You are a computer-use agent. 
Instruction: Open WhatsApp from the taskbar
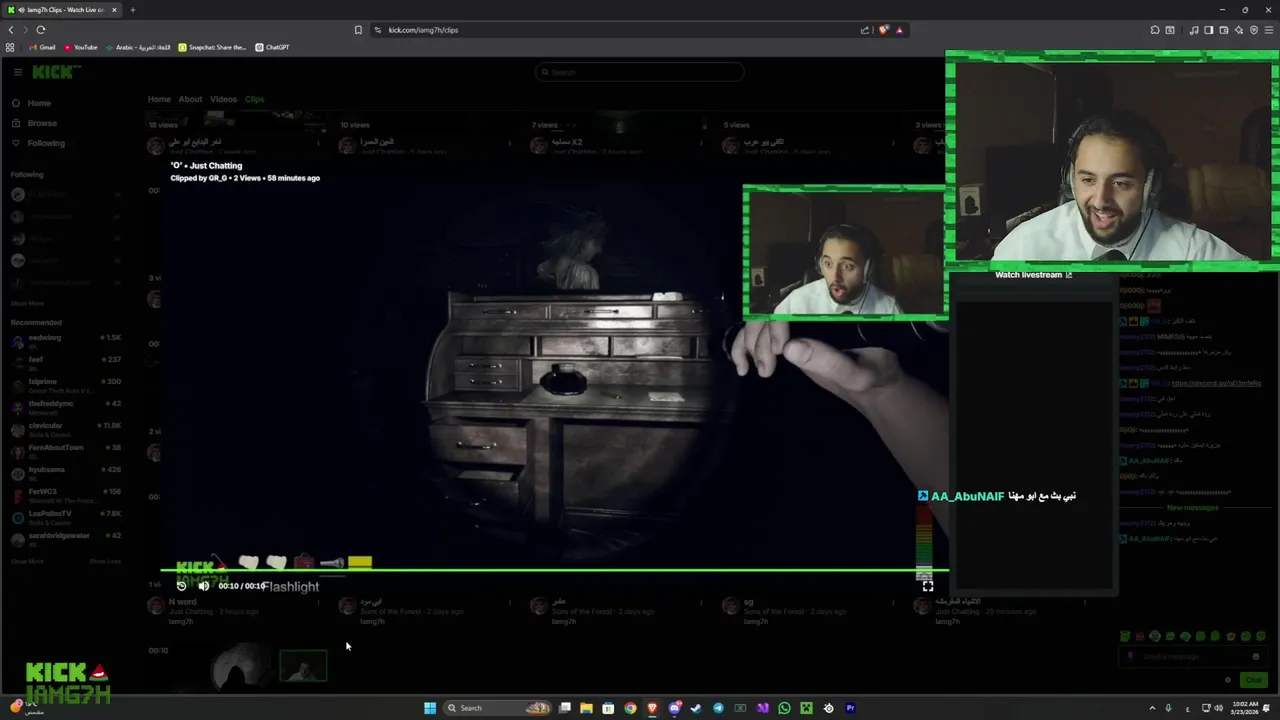pyautogui.click(x=784, y=708)
